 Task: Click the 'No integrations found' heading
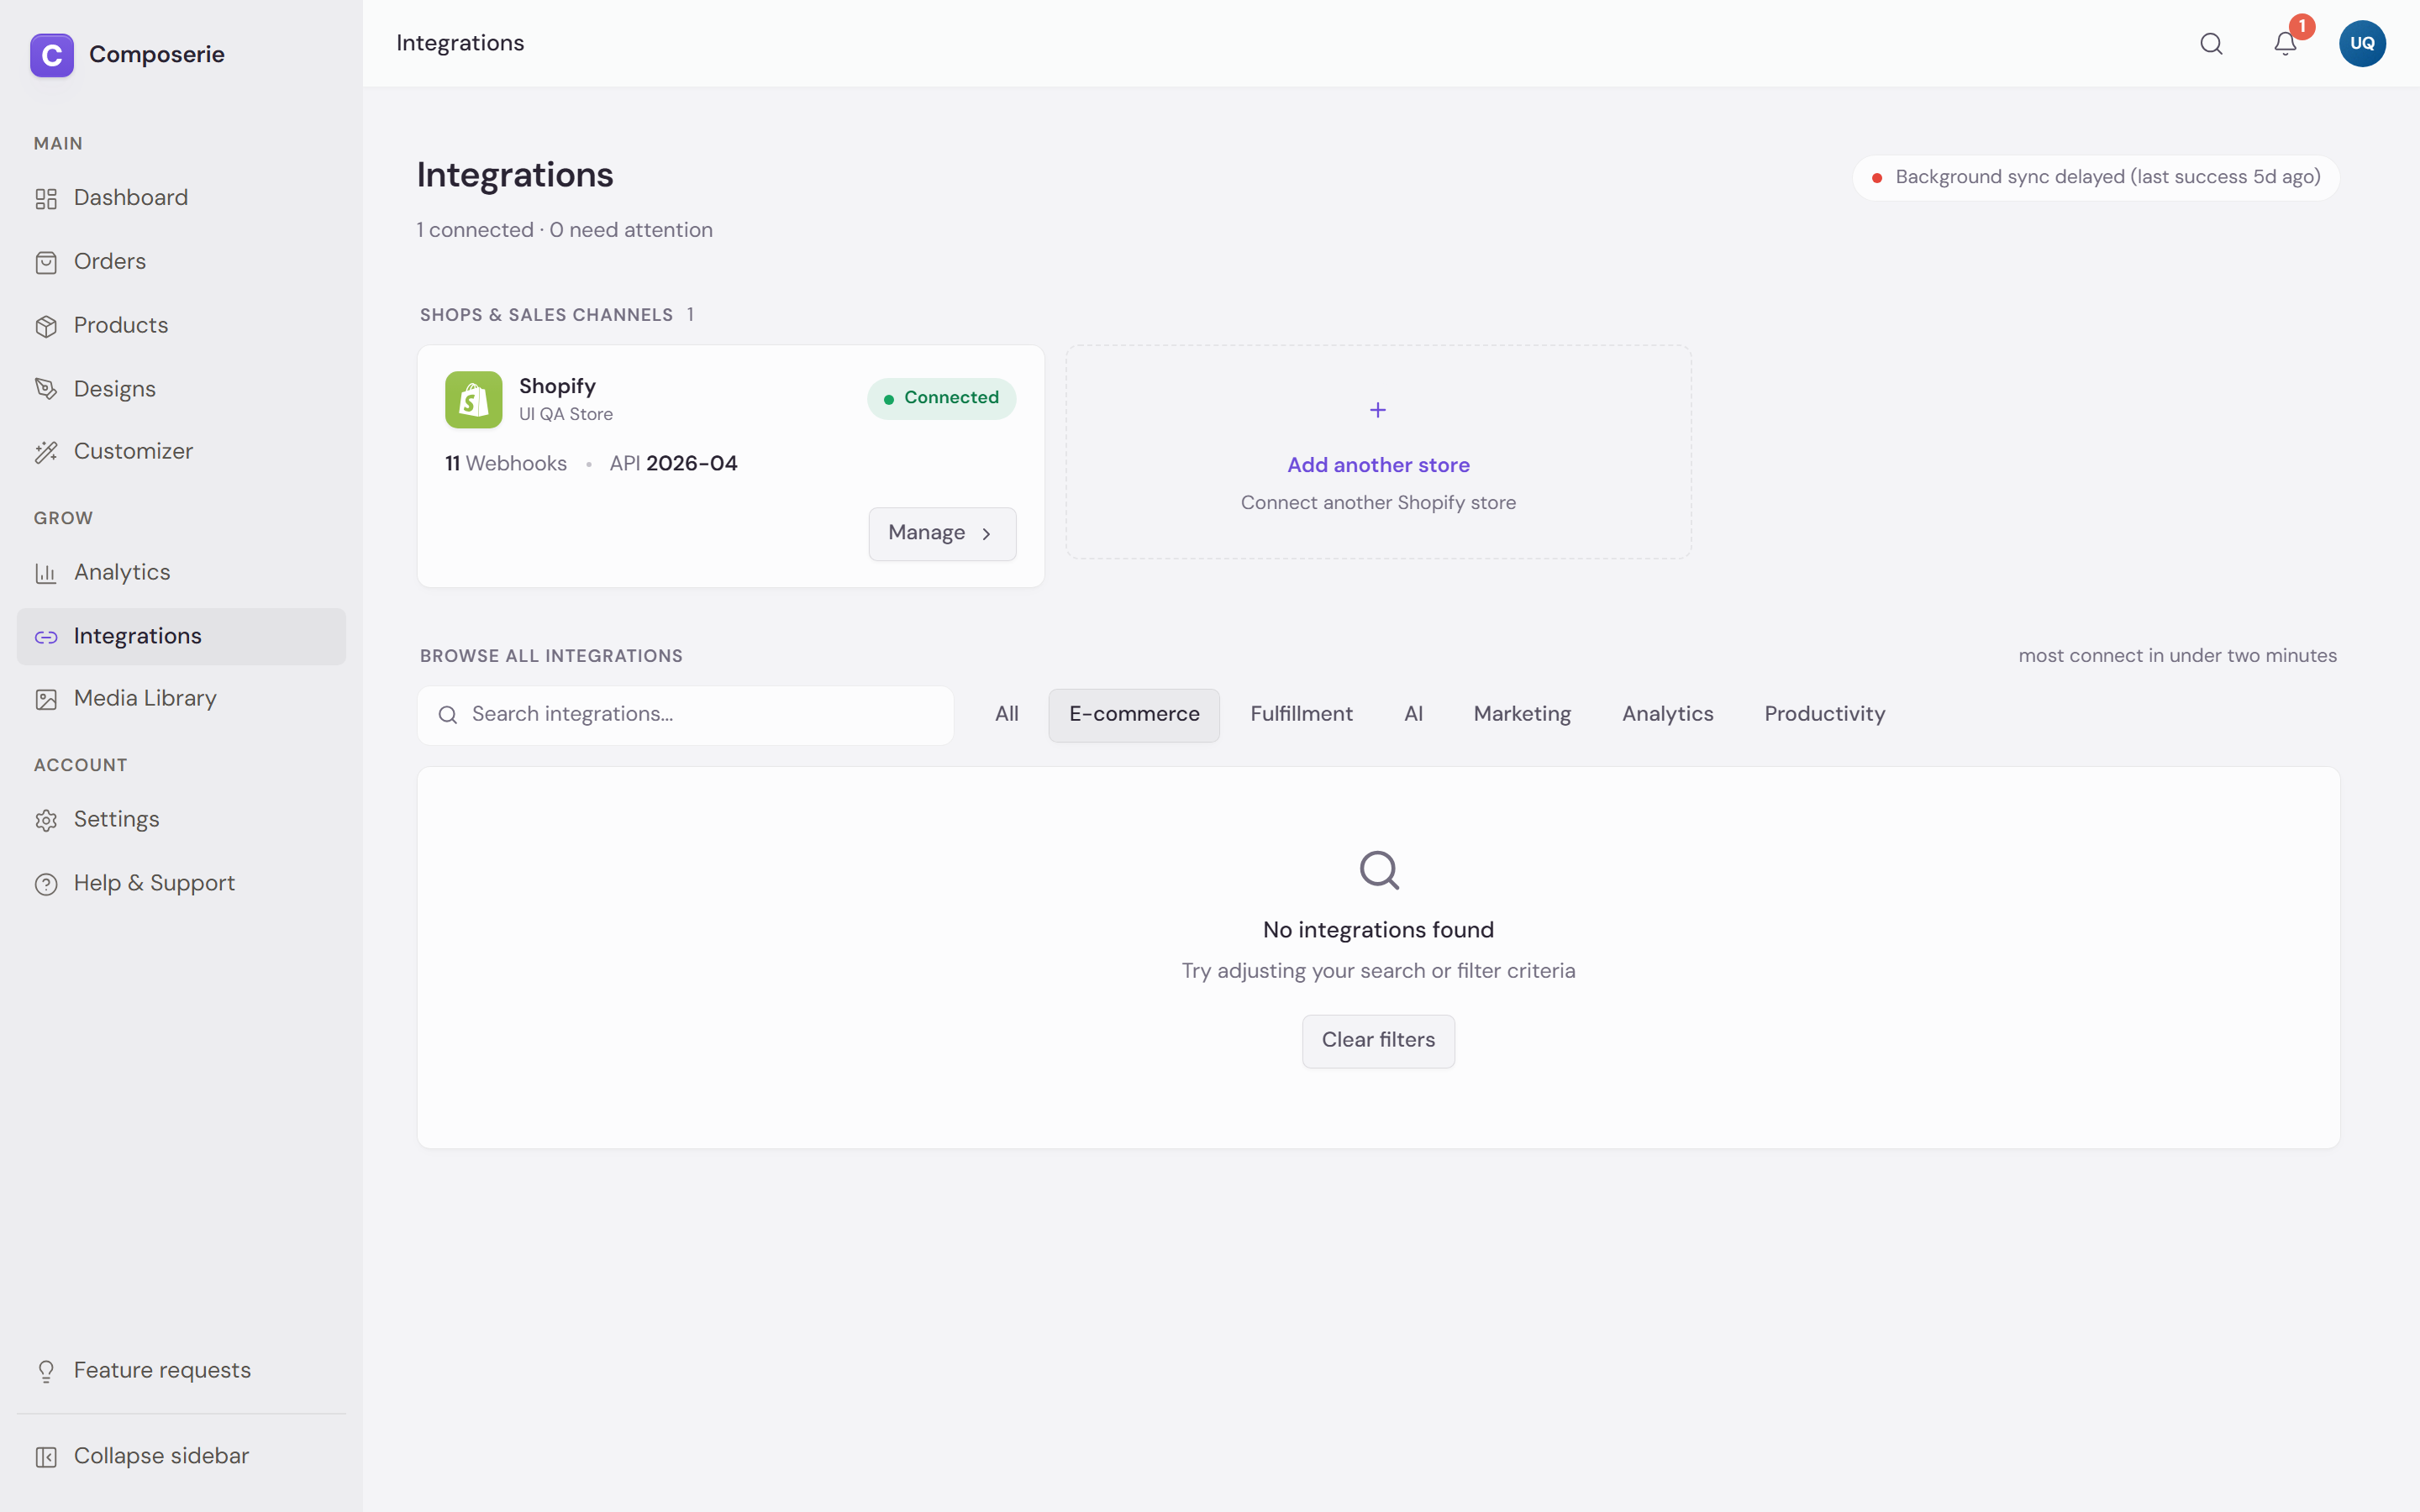point(1378,930)
